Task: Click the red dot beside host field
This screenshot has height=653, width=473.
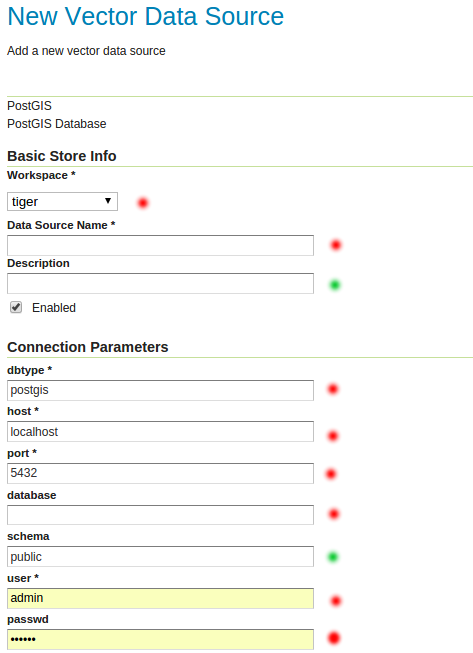Action: pyautogui.click(x=333, y=436)
